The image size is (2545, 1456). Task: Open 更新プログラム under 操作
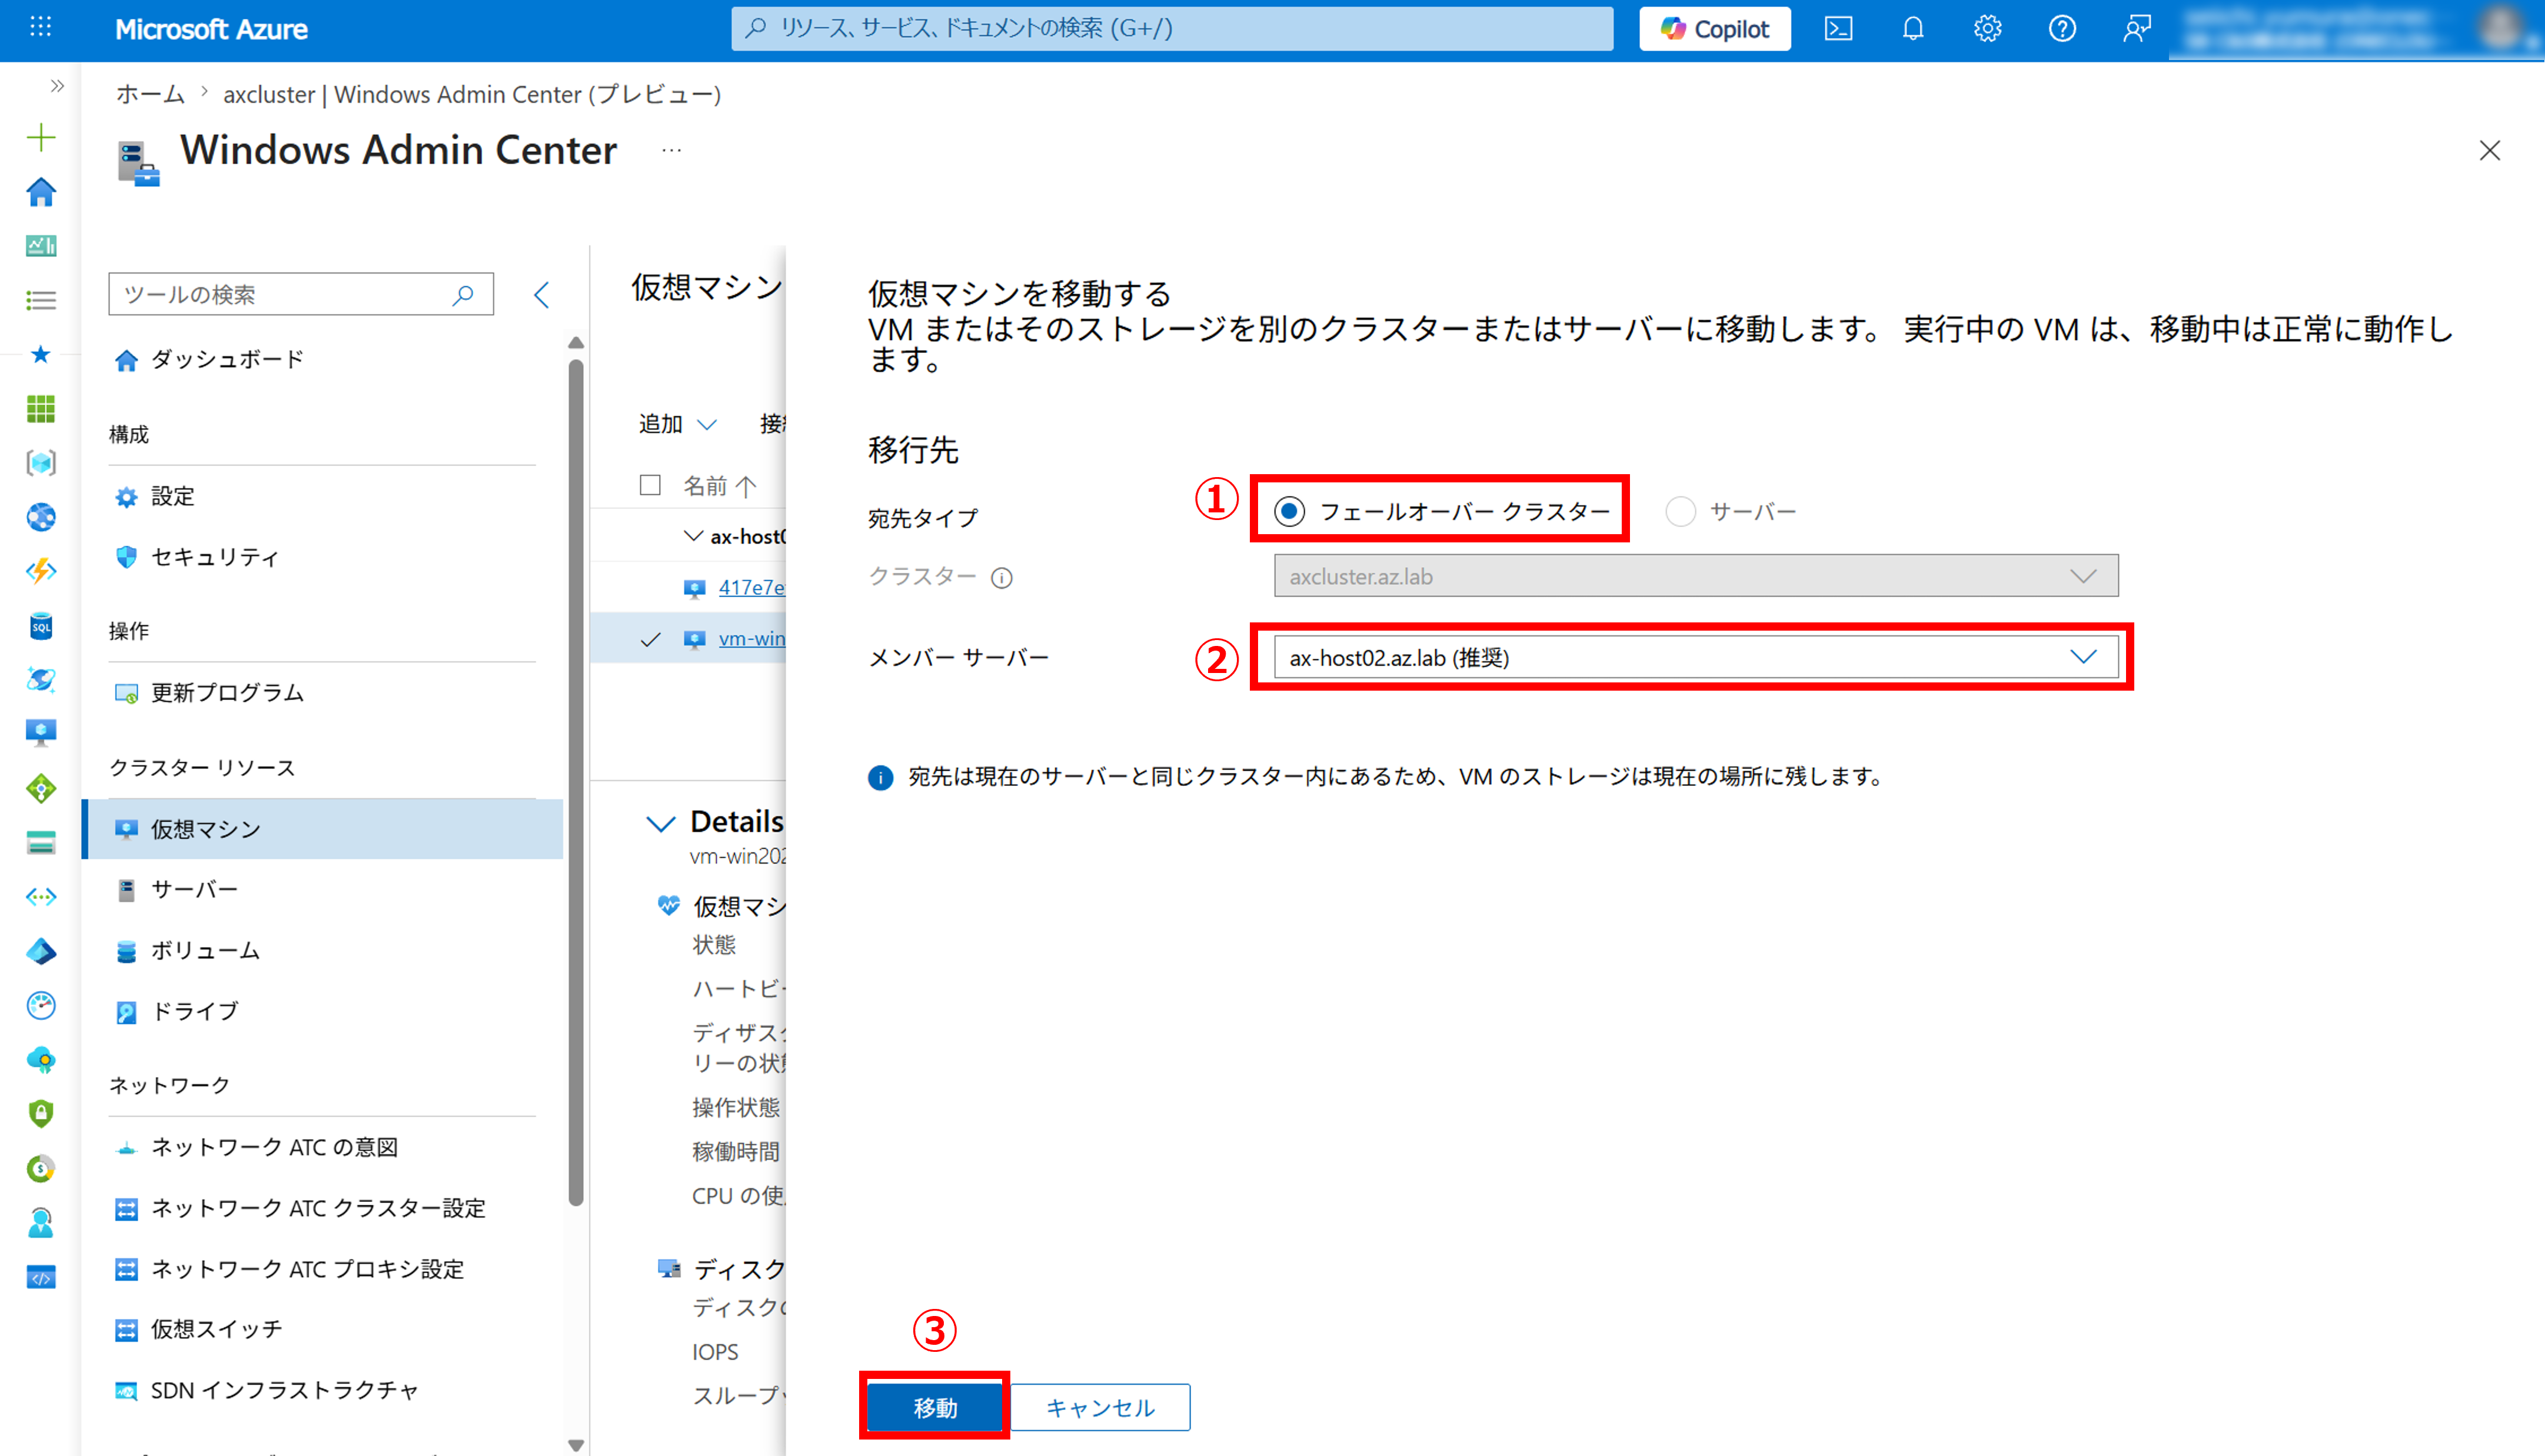227,693
